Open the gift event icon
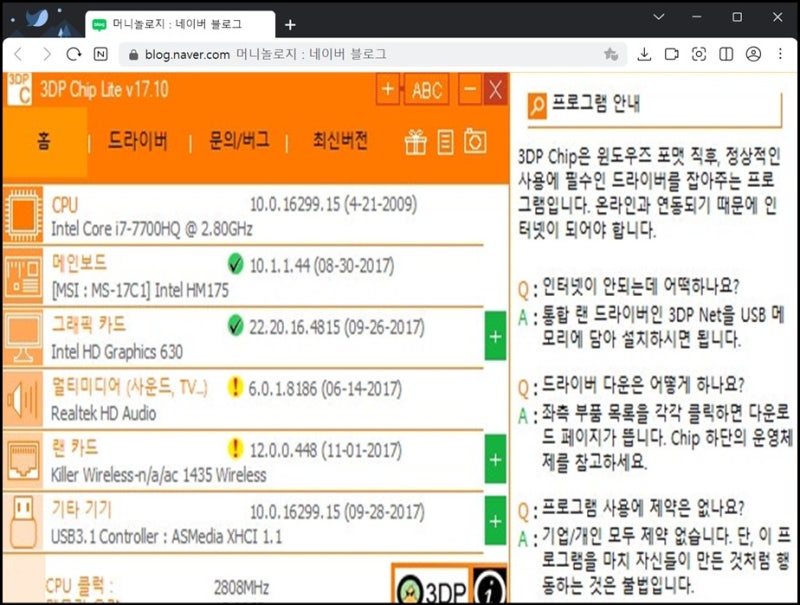 pyautogui.click(x=417, y=142)
